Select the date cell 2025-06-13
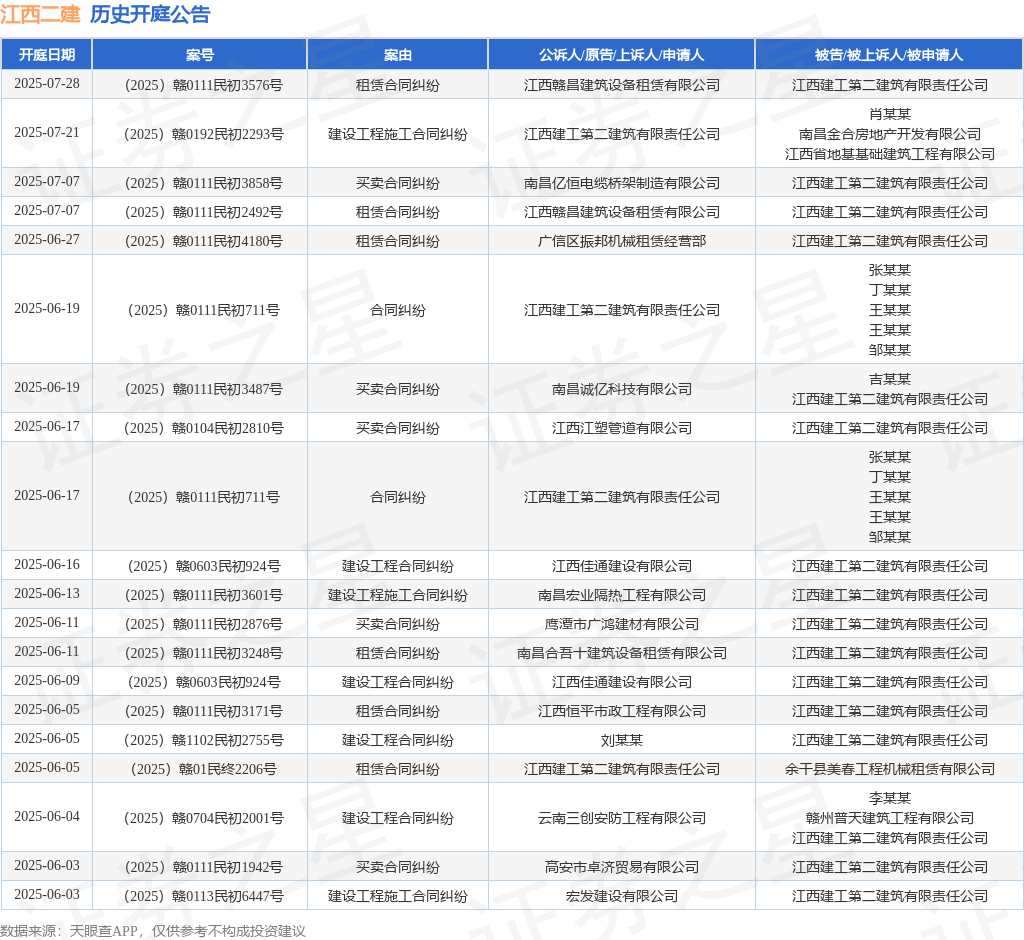The width and height of the screenshot is (1024, 940). point(47,594)
